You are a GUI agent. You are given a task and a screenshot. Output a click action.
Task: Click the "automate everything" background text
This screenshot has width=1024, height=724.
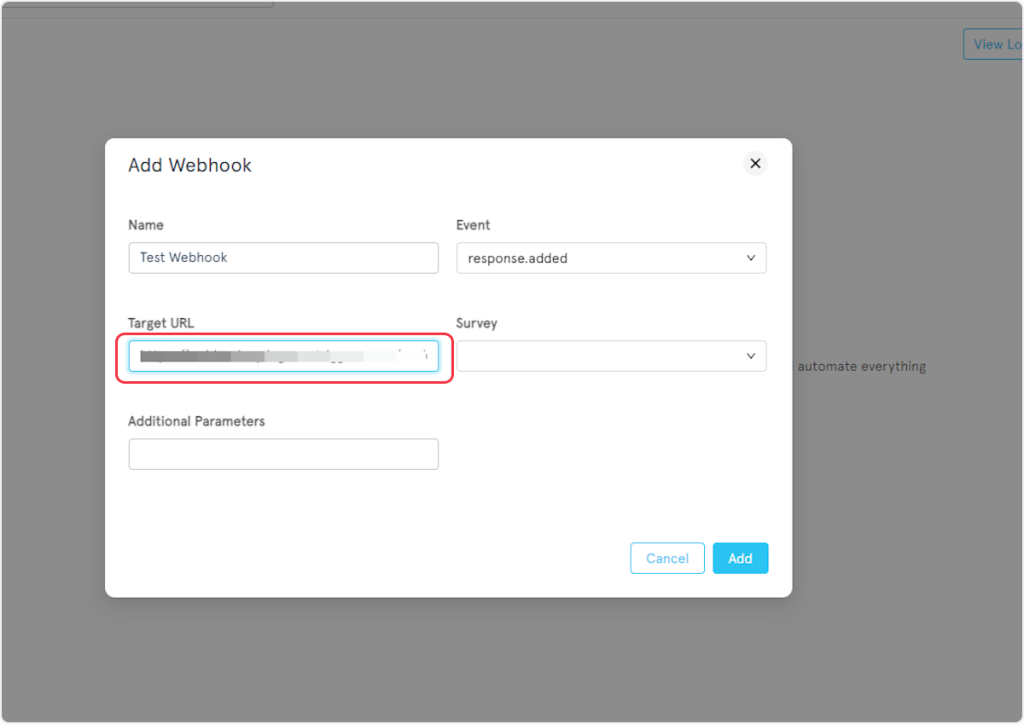coord(861,366)
